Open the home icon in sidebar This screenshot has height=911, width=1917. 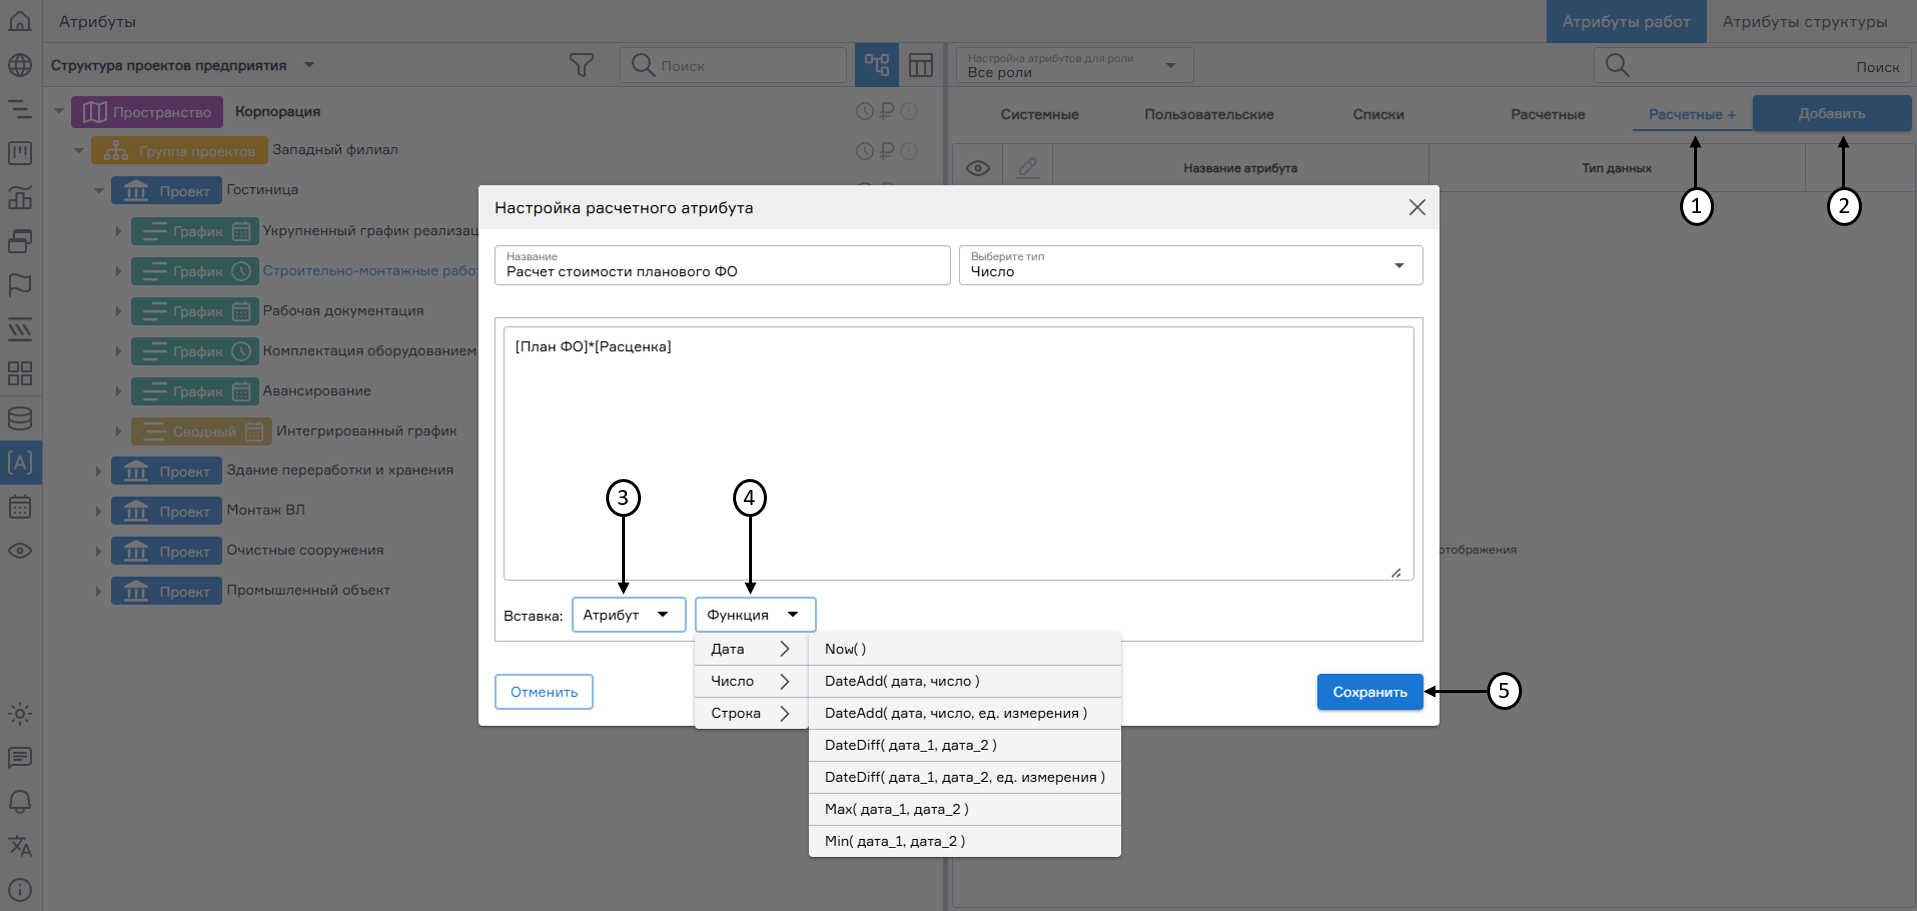[20, 21]
